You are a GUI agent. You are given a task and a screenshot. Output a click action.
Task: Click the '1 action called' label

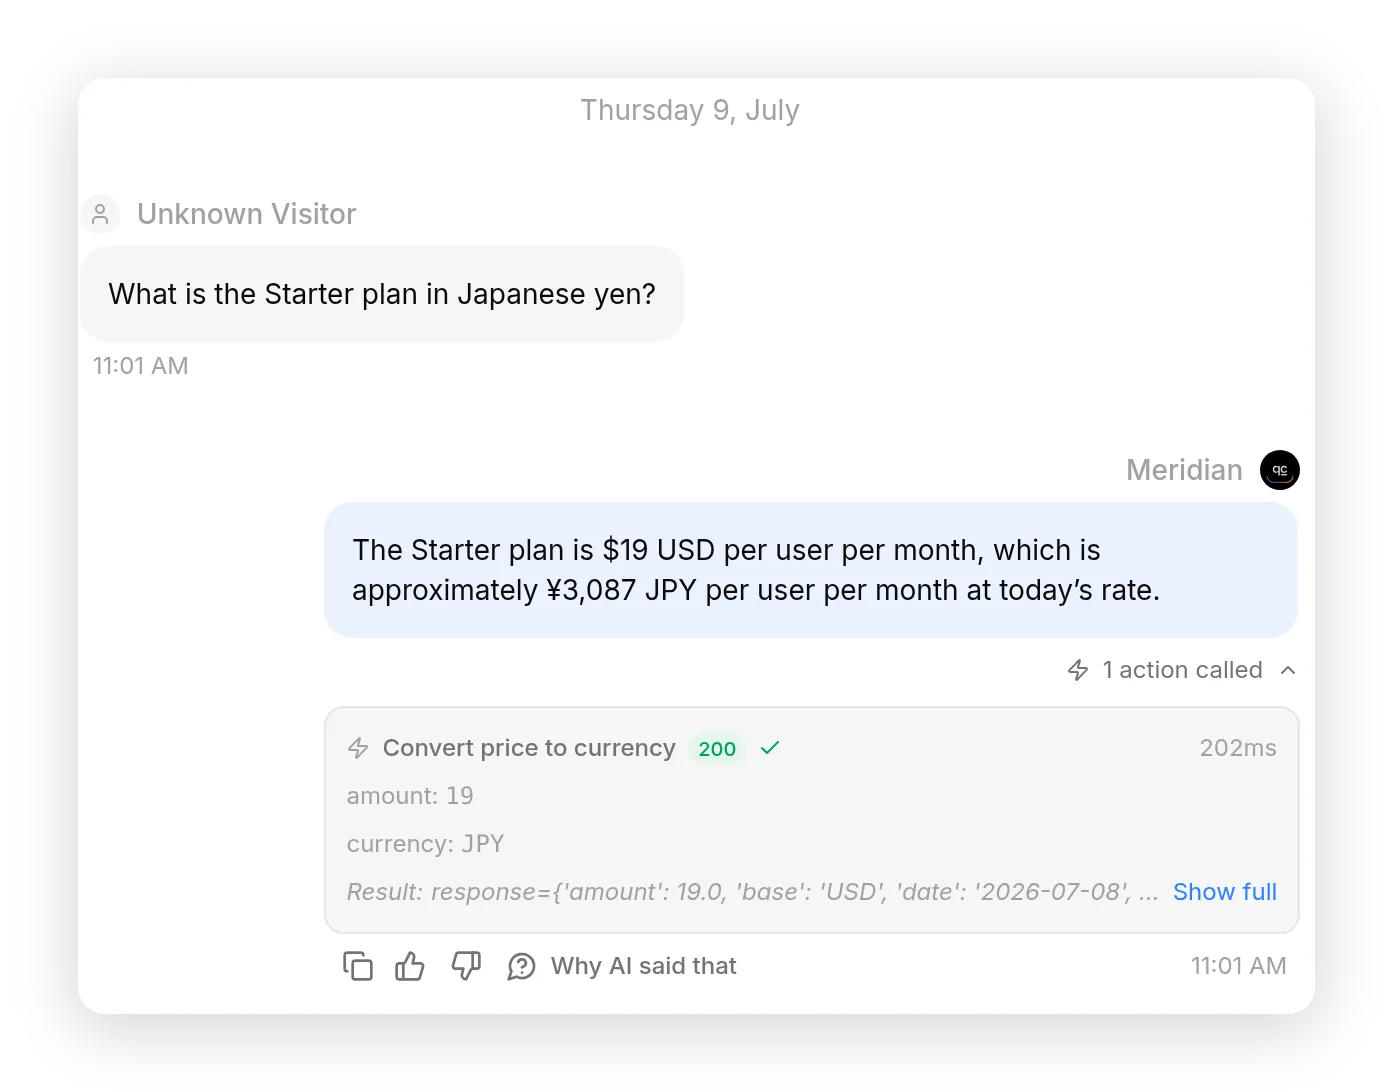(x=1182, y=670)
